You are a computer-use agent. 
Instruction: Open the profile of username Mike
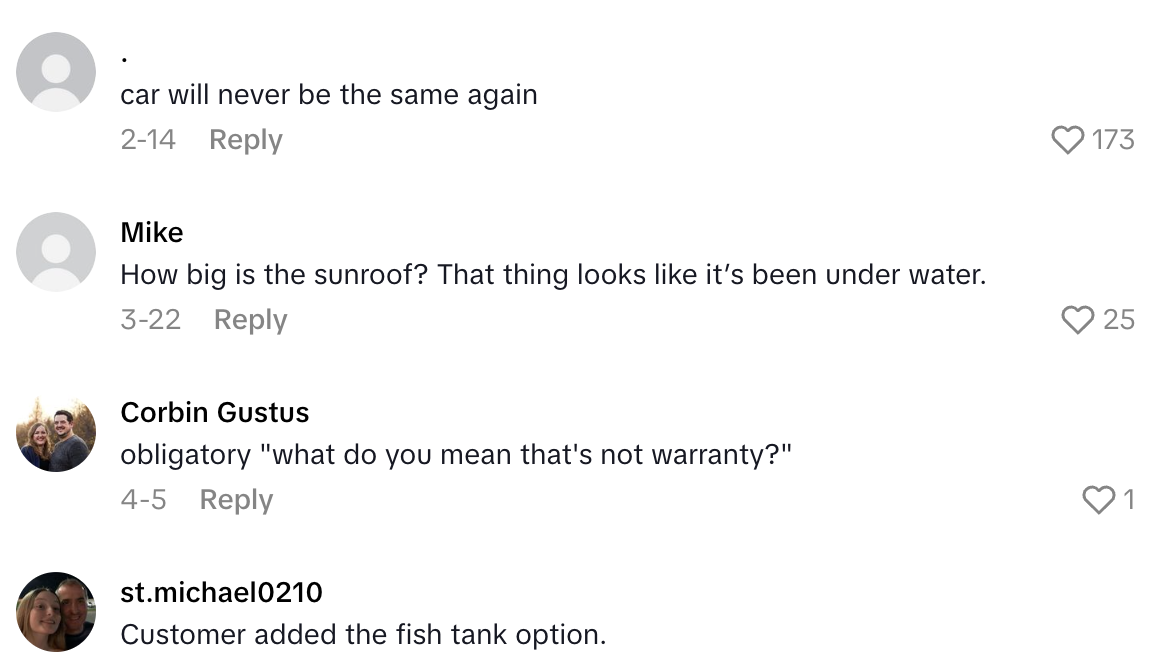click(x=152, y=233)
